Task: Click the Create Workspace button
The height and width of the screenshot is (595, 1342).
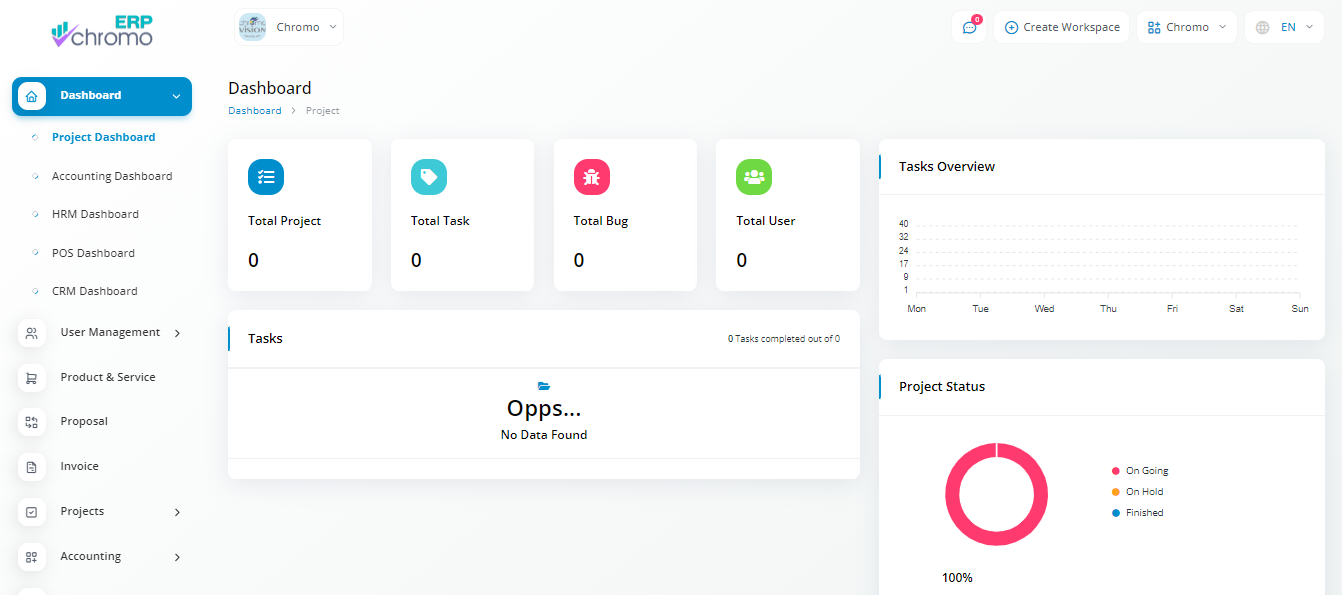Action: point(1061,27)
